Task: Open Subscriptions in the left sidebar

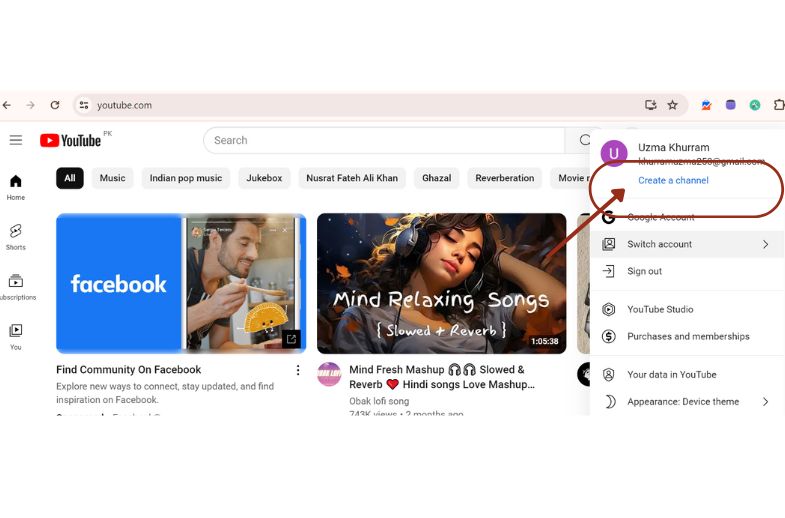Action: pos(16,287)
